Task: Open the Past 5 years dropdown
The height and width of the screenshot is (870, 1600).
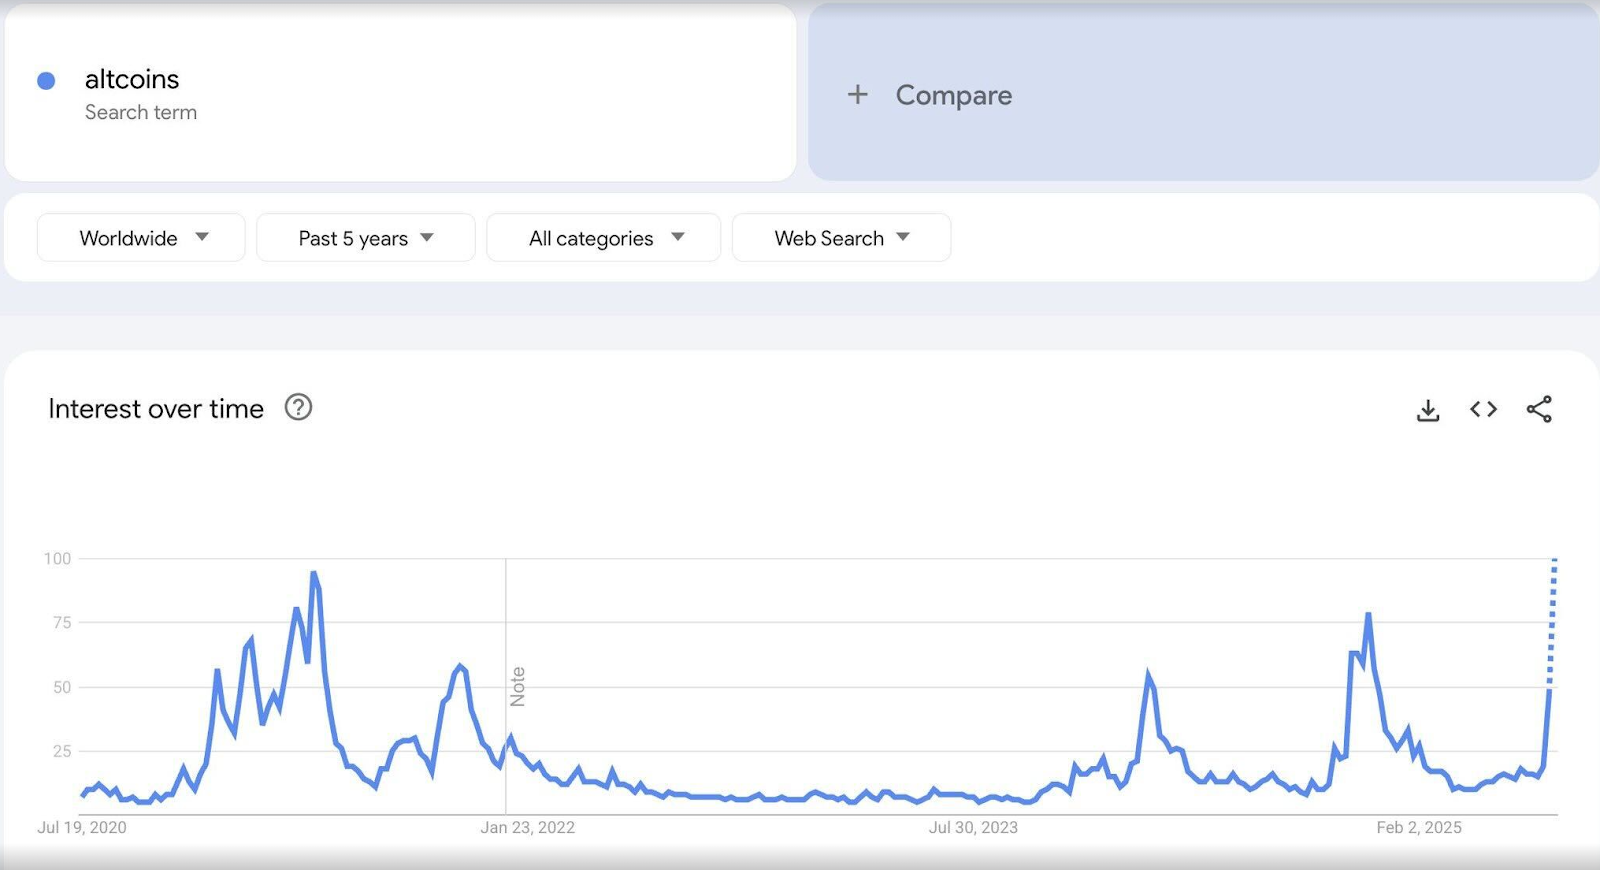Action: [366, 238]
